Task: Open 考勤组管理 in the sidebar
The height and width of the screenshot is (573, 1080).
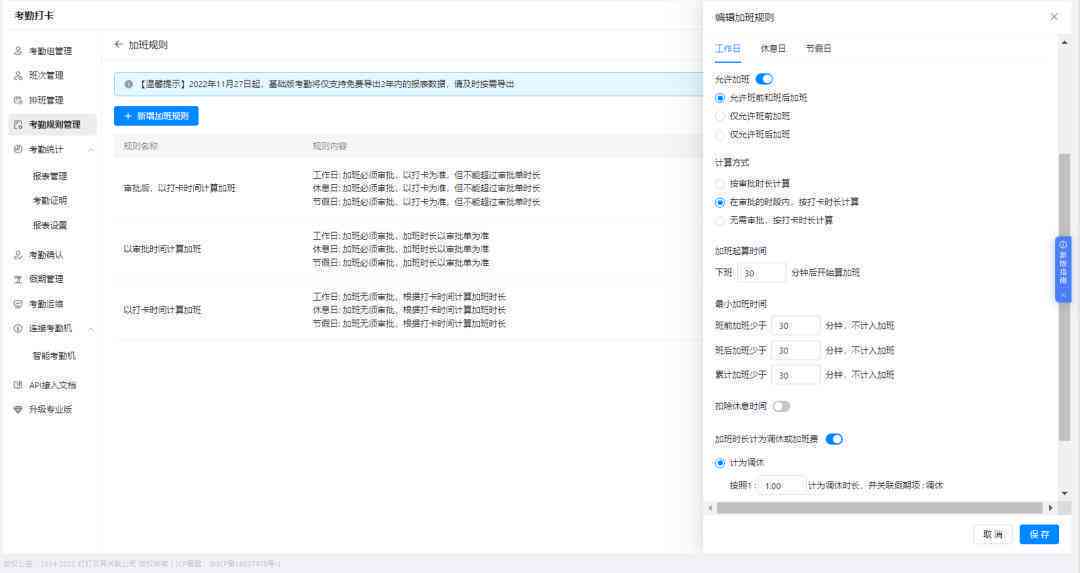Action: click(x=50, y=51)
